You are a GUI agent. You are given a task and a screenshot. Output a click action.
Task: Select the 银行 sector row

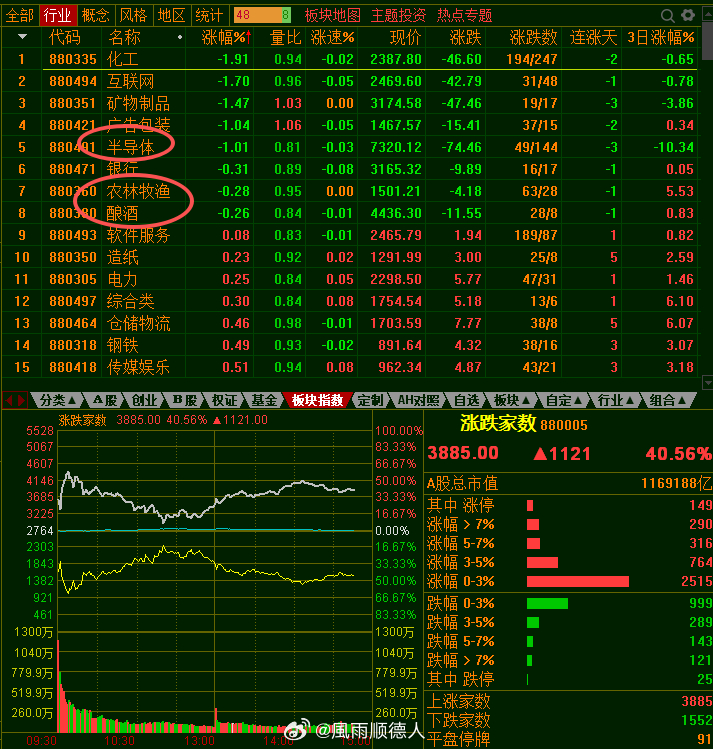(351, 169)
